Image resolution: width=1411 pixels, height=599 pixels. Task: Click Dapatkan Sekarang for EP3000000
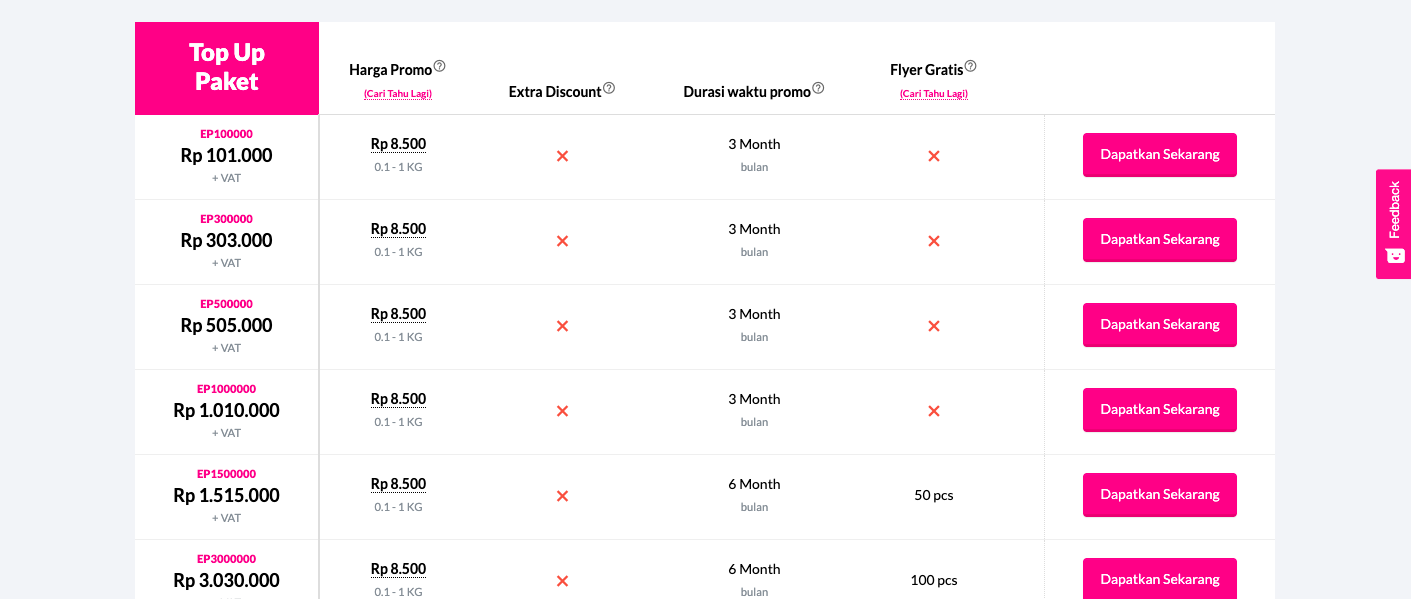[1159, 579]
